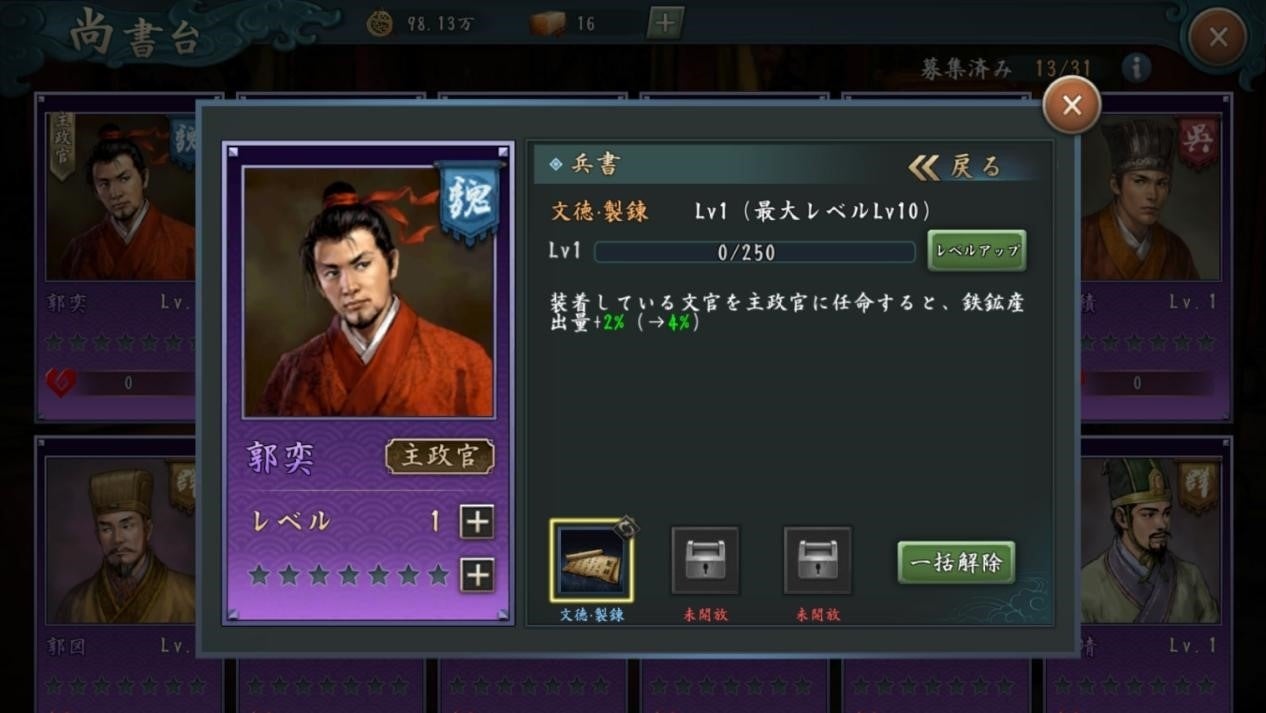
Task: Click the レベルアップ button
Action: tap(976, 251)
